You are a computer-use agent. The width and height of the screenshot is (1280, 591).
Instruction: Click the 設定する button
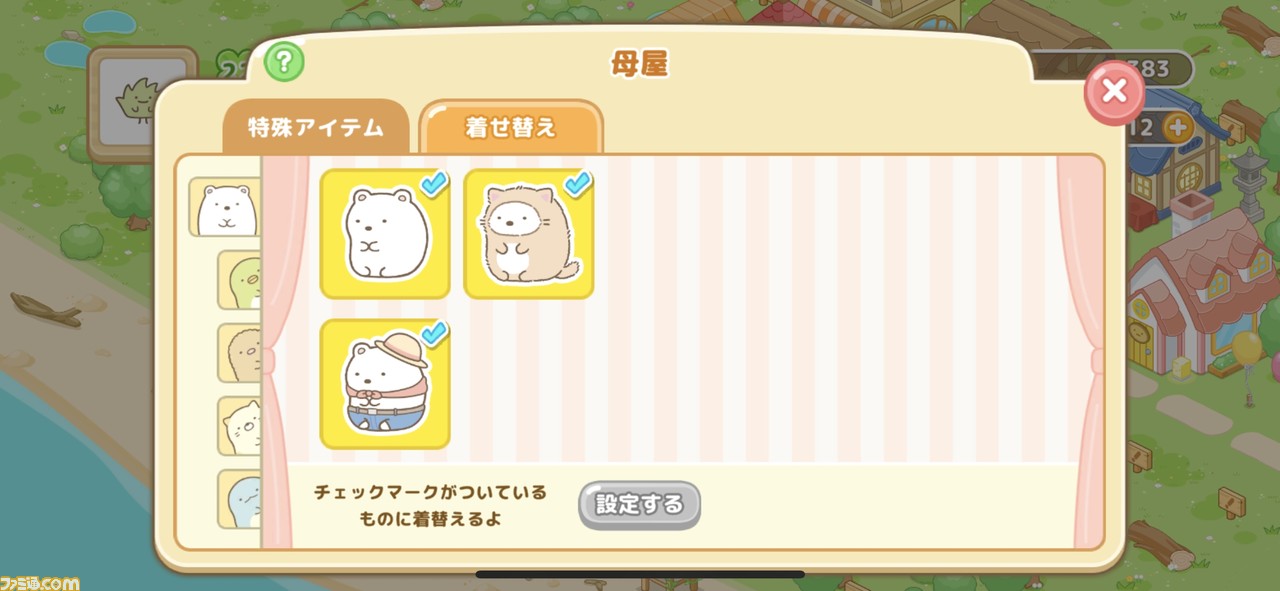tap(639, 505)
